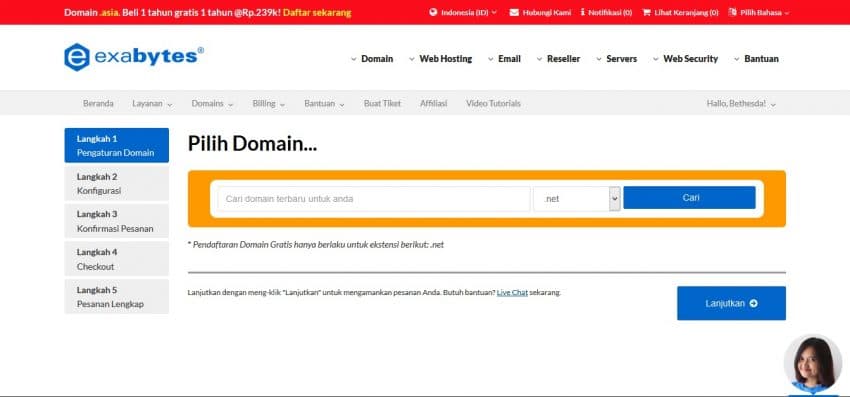The width and height of the screenshot is (850, 397).
Task: Expand the Web Security main menu
Action: (x=685, y=59)
